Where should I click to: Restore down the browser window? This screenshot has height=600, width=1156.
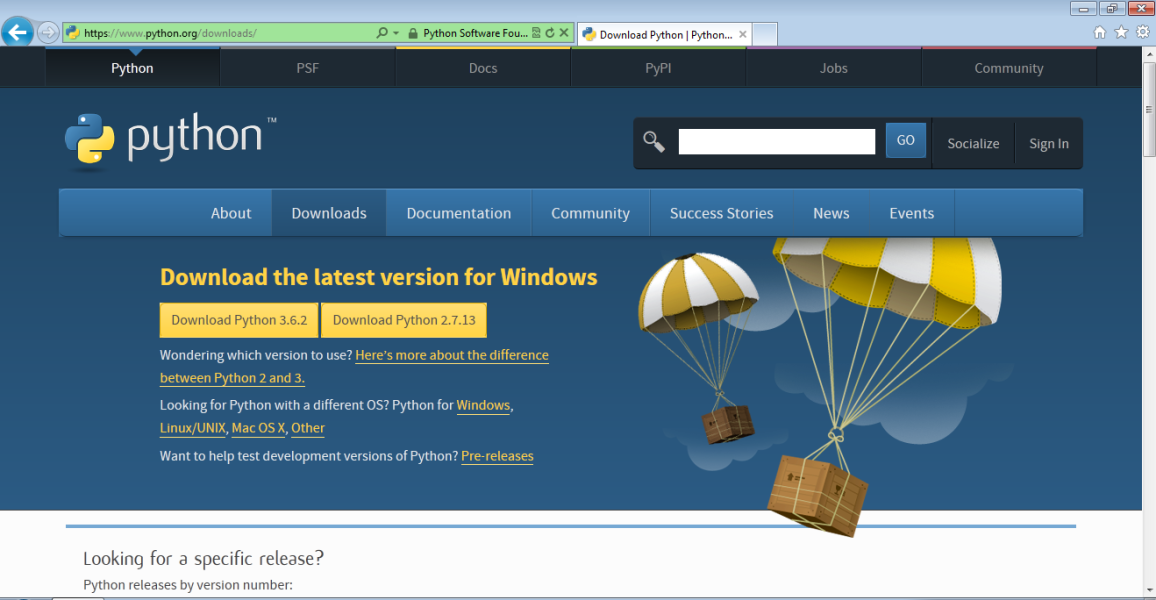tap(1112, 8)
